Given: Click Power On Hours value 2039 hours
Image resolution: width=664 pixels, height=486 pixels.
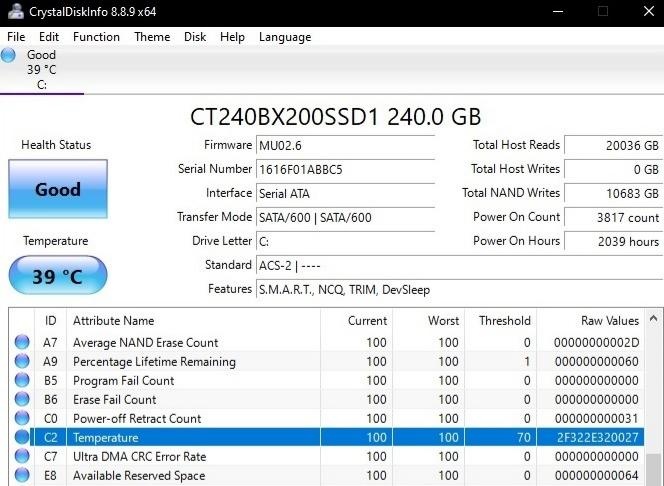Looking at the screenshot, I should coord(613,242).
